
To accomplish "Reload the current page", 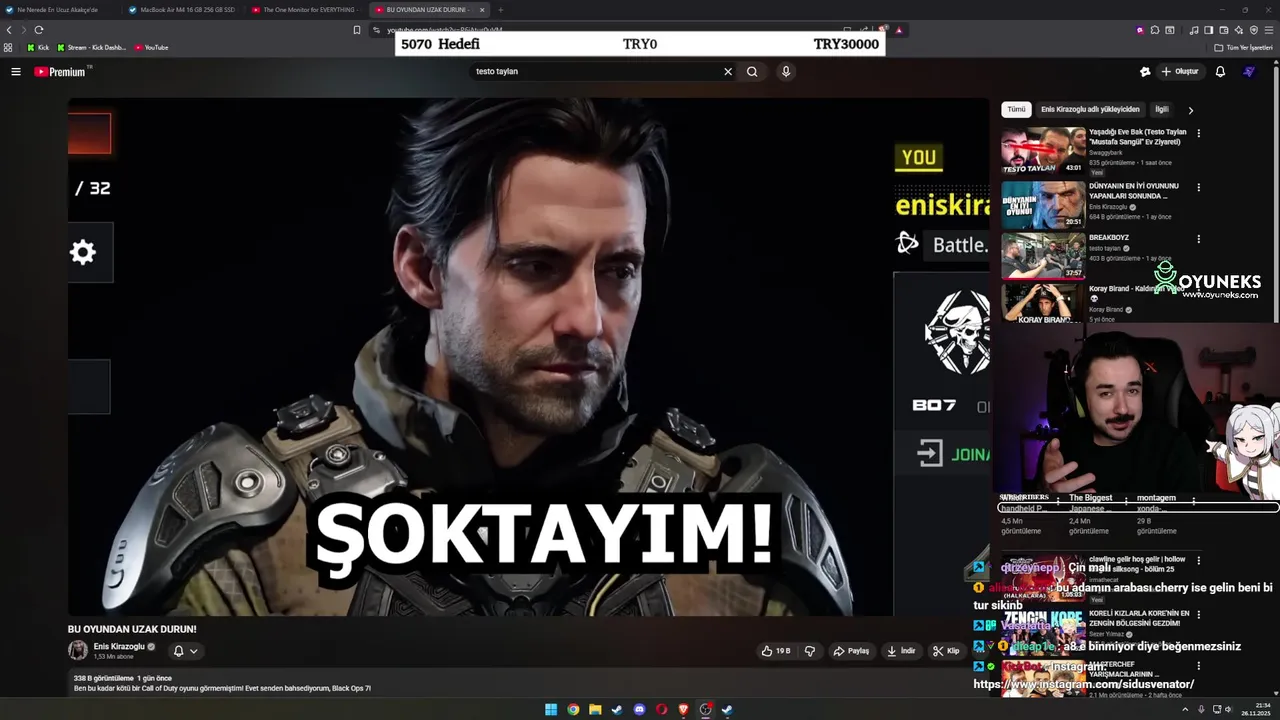I will pos(39,30).
